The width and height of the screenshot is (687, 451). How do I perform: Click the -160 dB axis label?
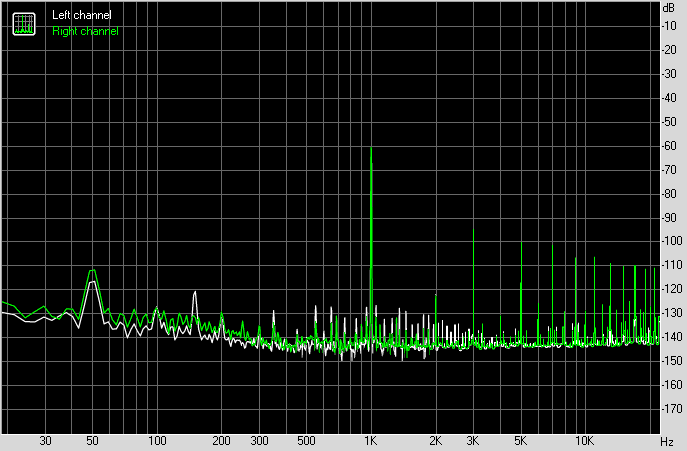[672, 384]
